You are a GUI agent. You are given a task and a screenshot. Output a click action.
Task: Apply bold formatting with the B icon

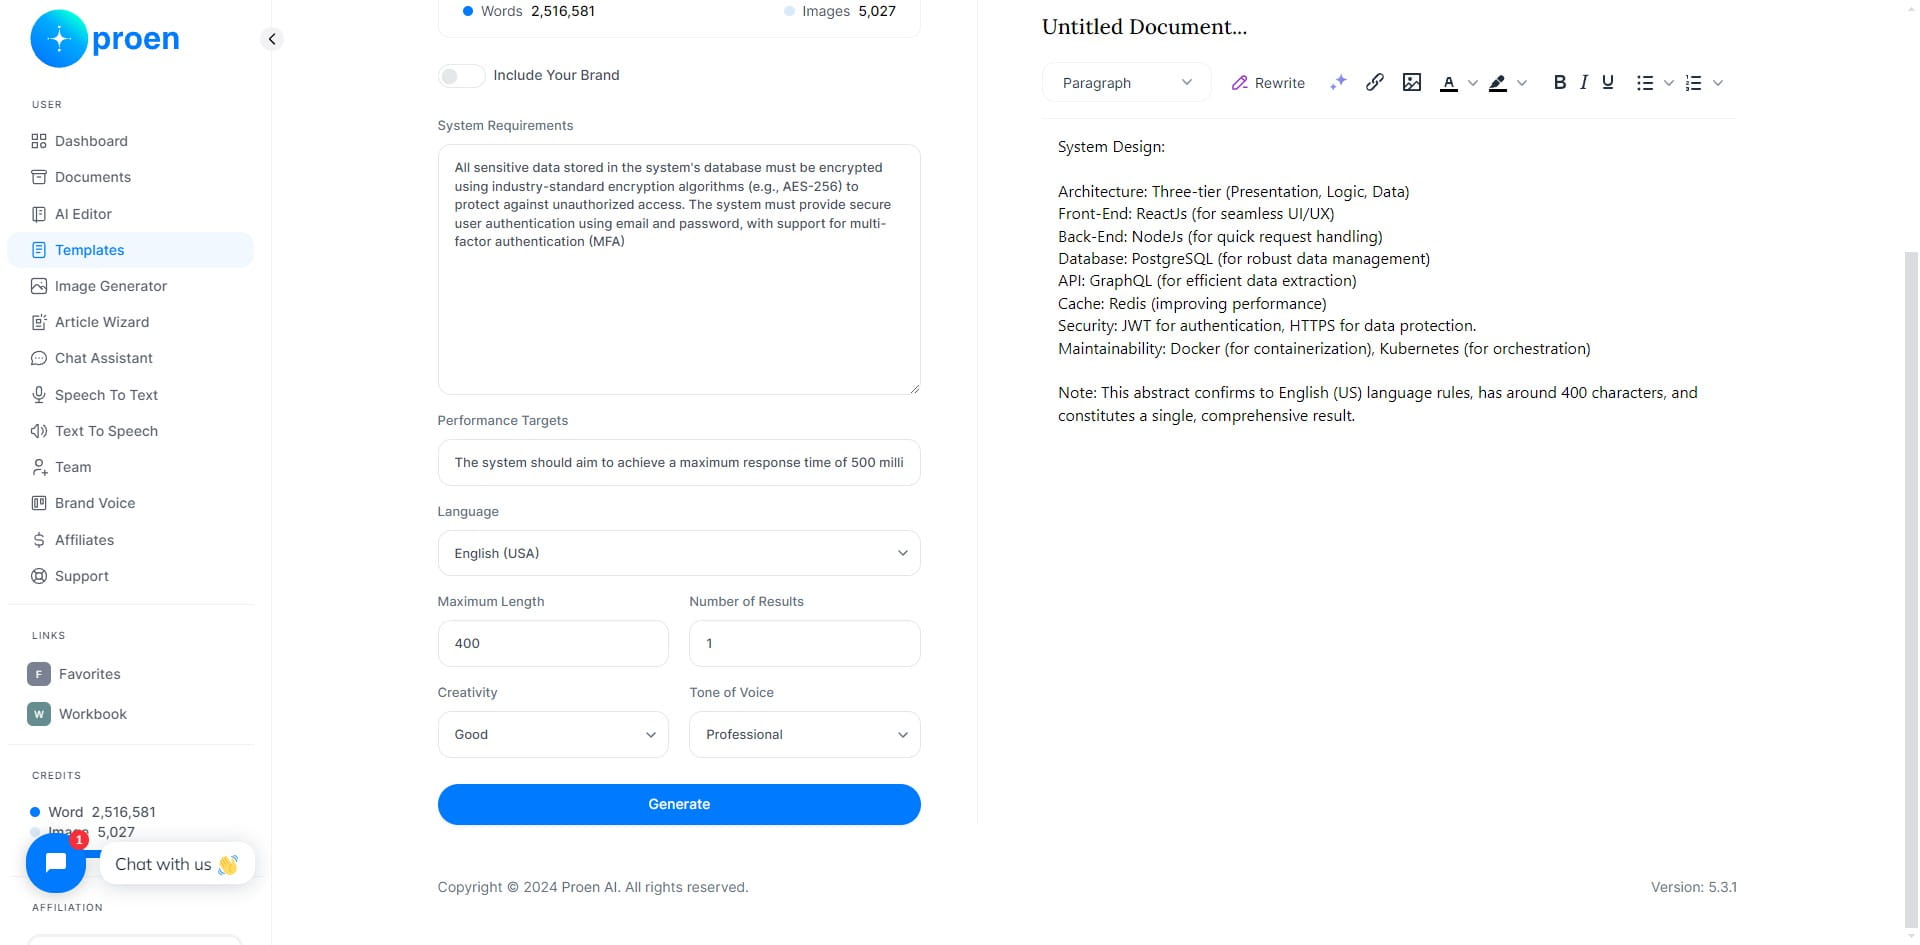1559,82
